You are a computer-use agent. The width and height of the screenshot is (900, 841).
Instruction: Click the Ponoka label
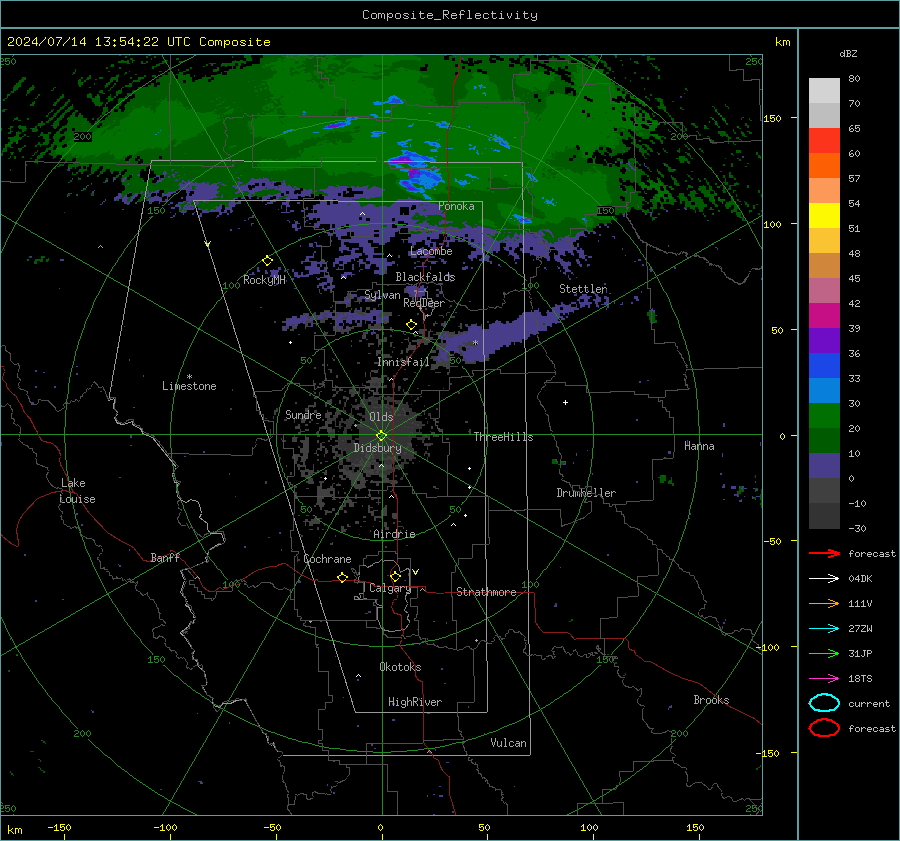point(456,206)
